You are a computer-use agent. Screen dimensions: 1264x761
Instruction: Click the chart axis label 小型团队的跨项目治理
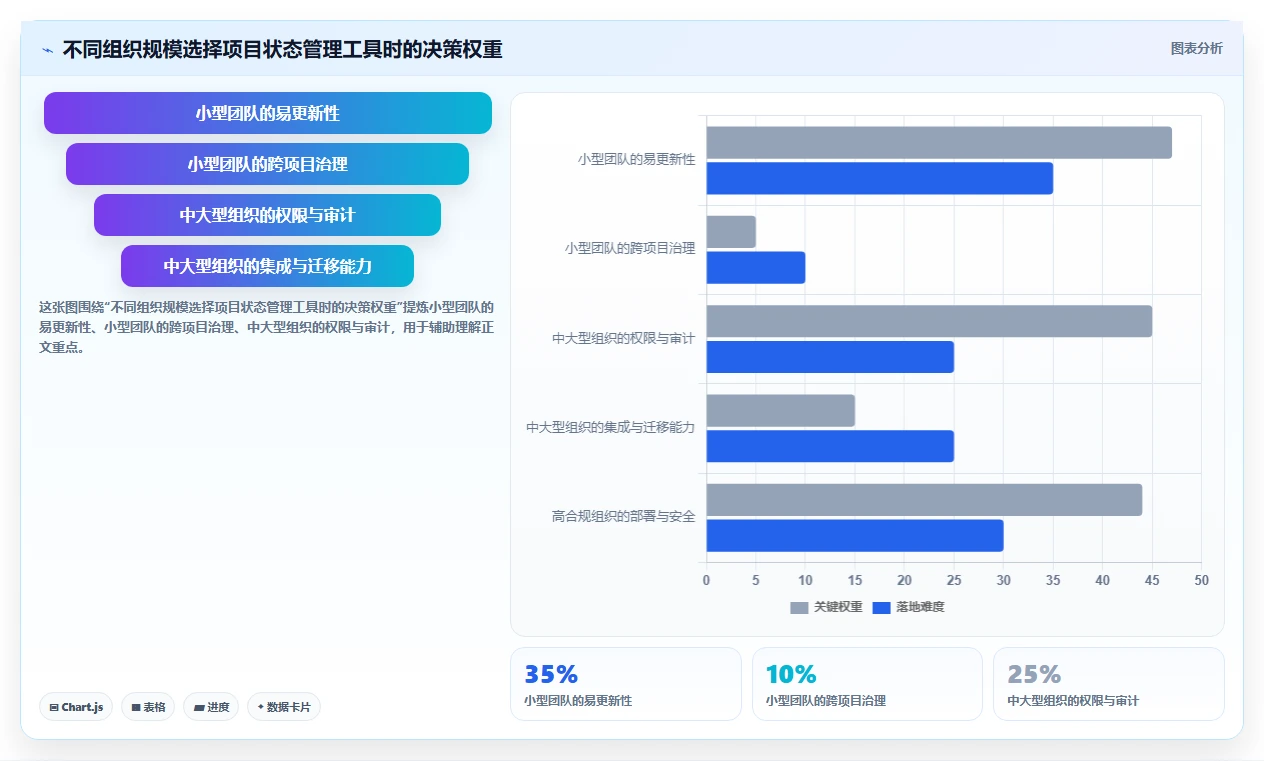click(630, 249)
